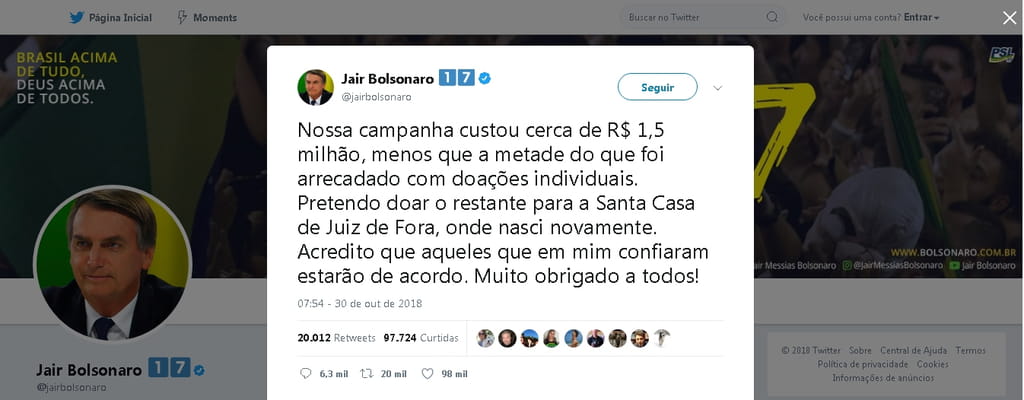Image resolution: width=1024 pixels, height=400 pixels.
Task: Retweet using the retweet icon
Action: pyautogui.click(x=367, y=374)
